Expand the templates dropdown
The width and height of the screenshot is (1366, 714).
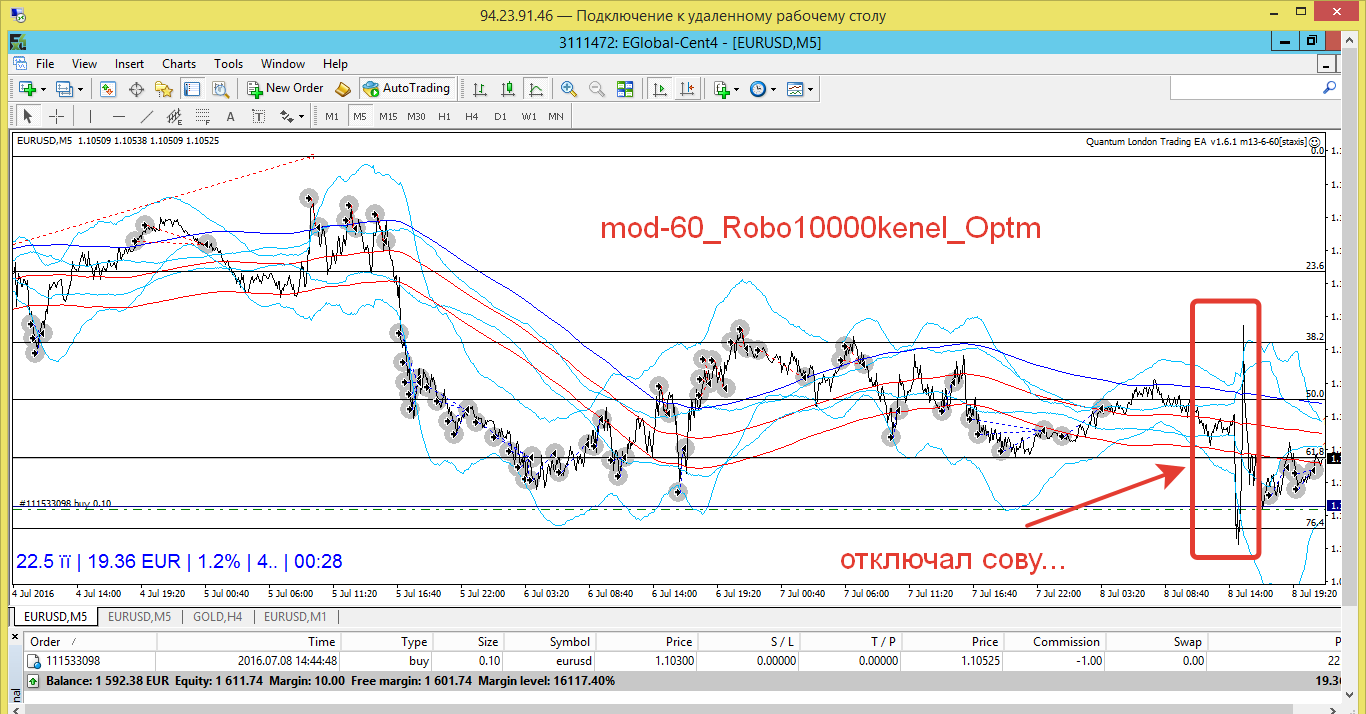(x=800, y=89)
